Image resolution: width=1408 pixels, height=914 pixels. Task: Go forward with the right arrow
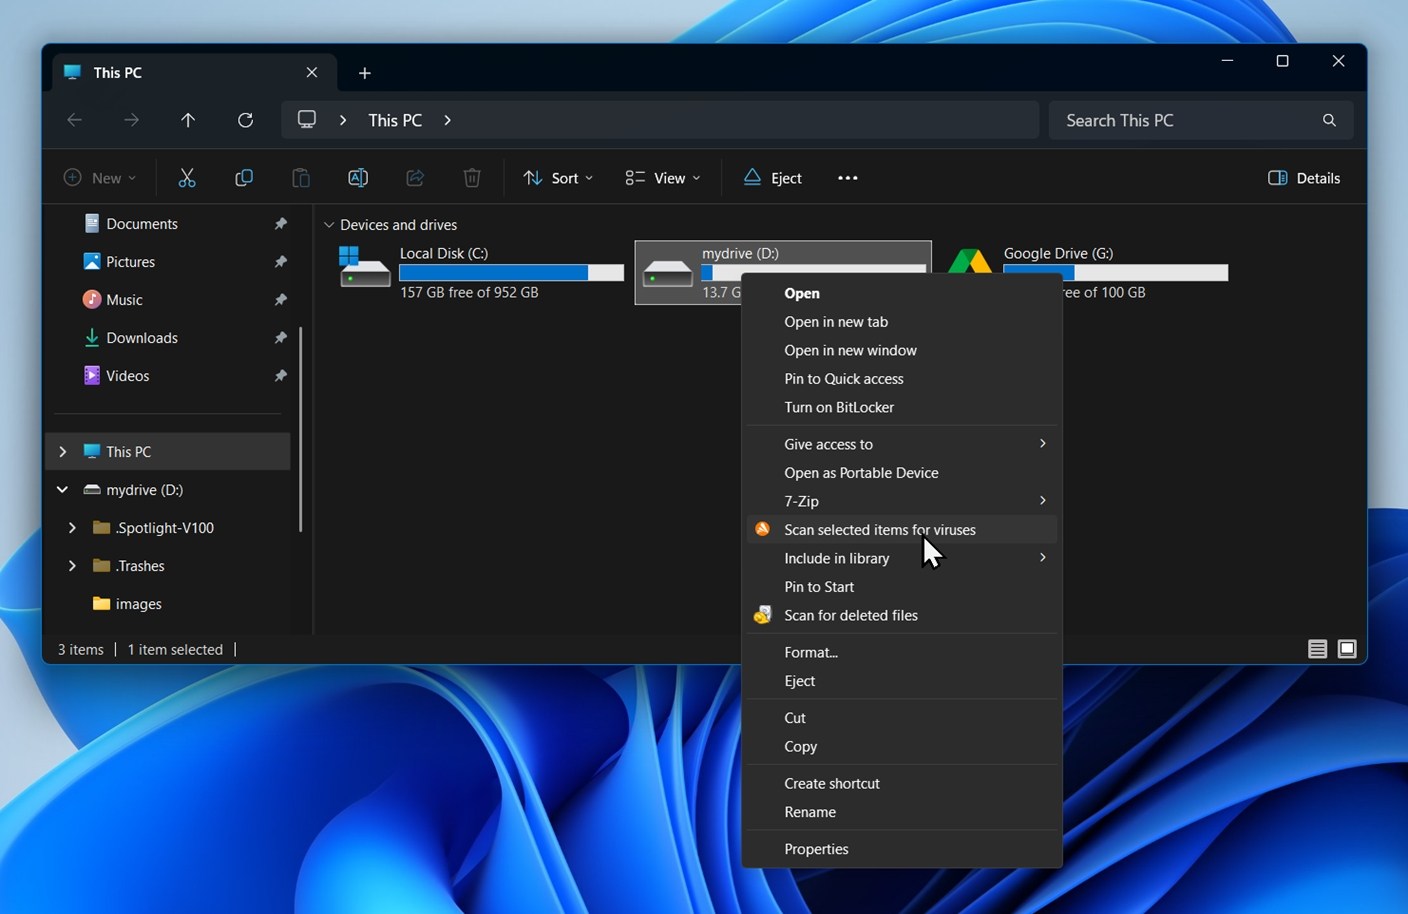click(x=131, y=120)
